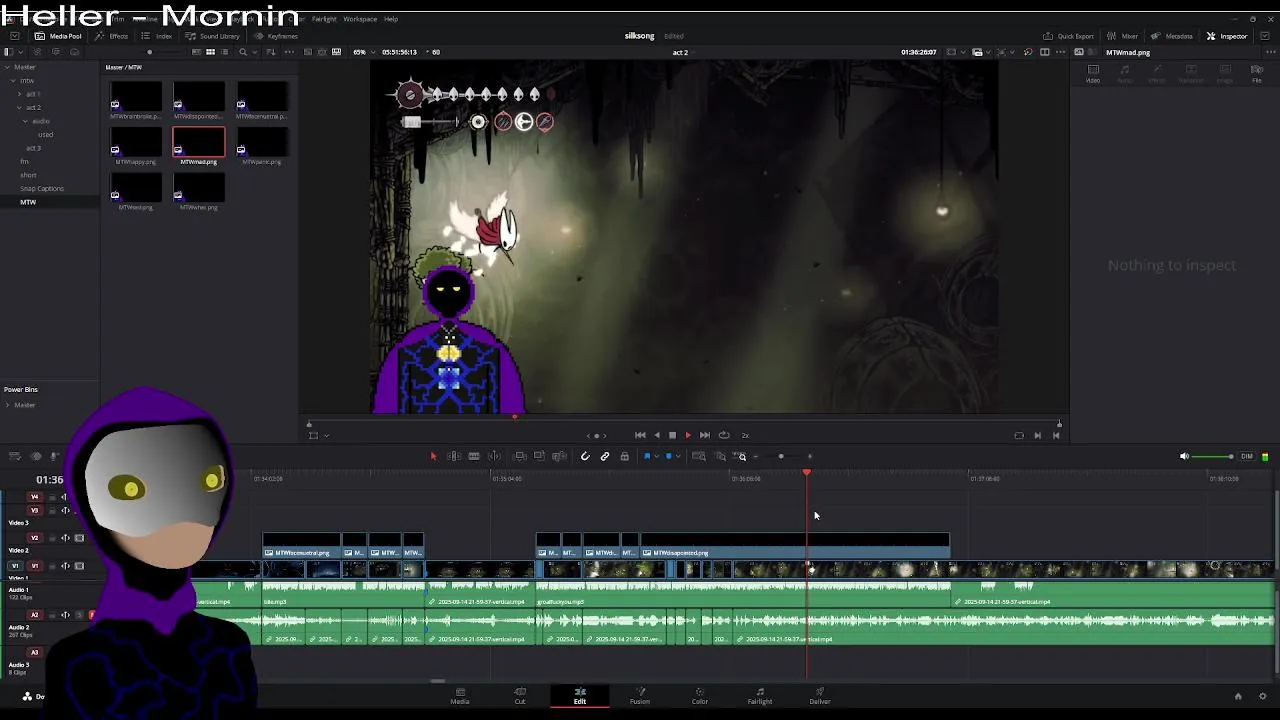Click the Overwrite Clip edit icon
The height and width of the screenshot is (720, 1280).
pyautogui.click(x=539, y=456)
